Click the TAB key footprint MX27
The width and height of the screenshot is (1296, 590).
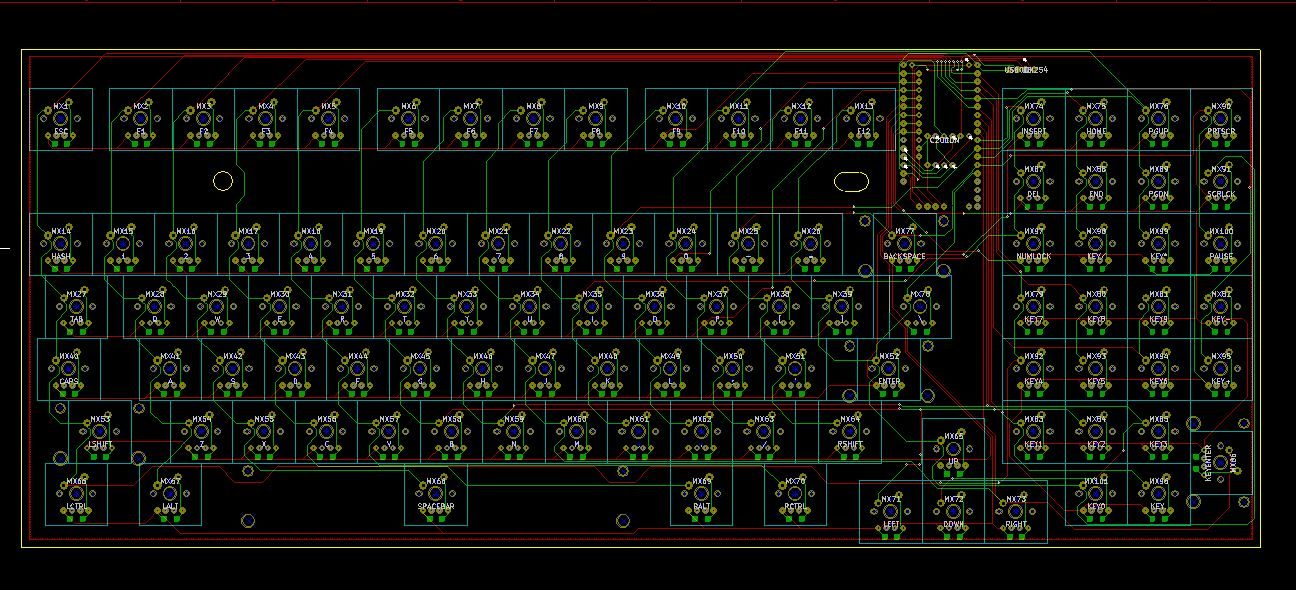(77, 307)
